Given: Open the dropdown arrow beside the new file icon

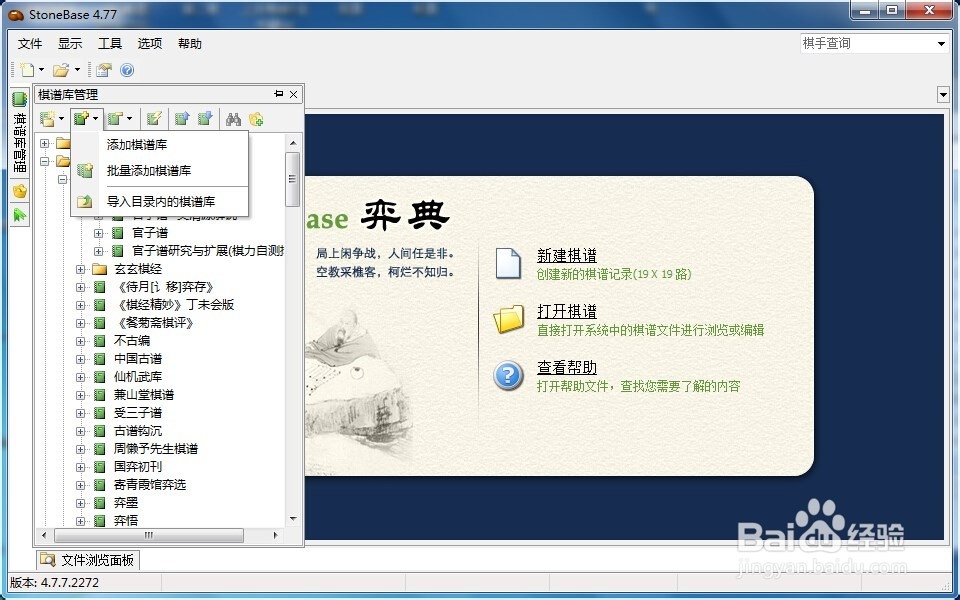Looking at the screenshot, I should pos(42,70).
